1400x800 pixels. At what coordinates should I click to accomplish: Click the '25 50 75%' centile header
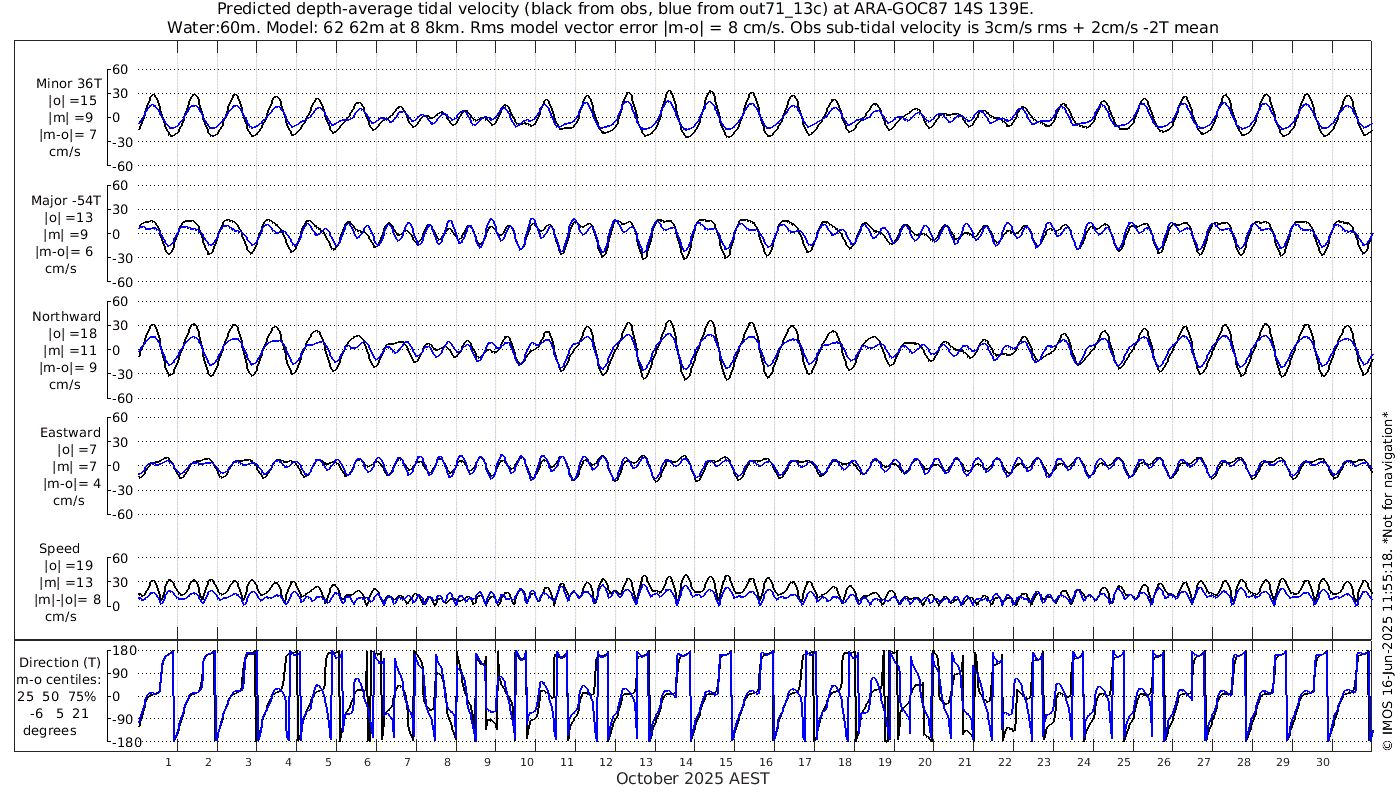point(56,696)
